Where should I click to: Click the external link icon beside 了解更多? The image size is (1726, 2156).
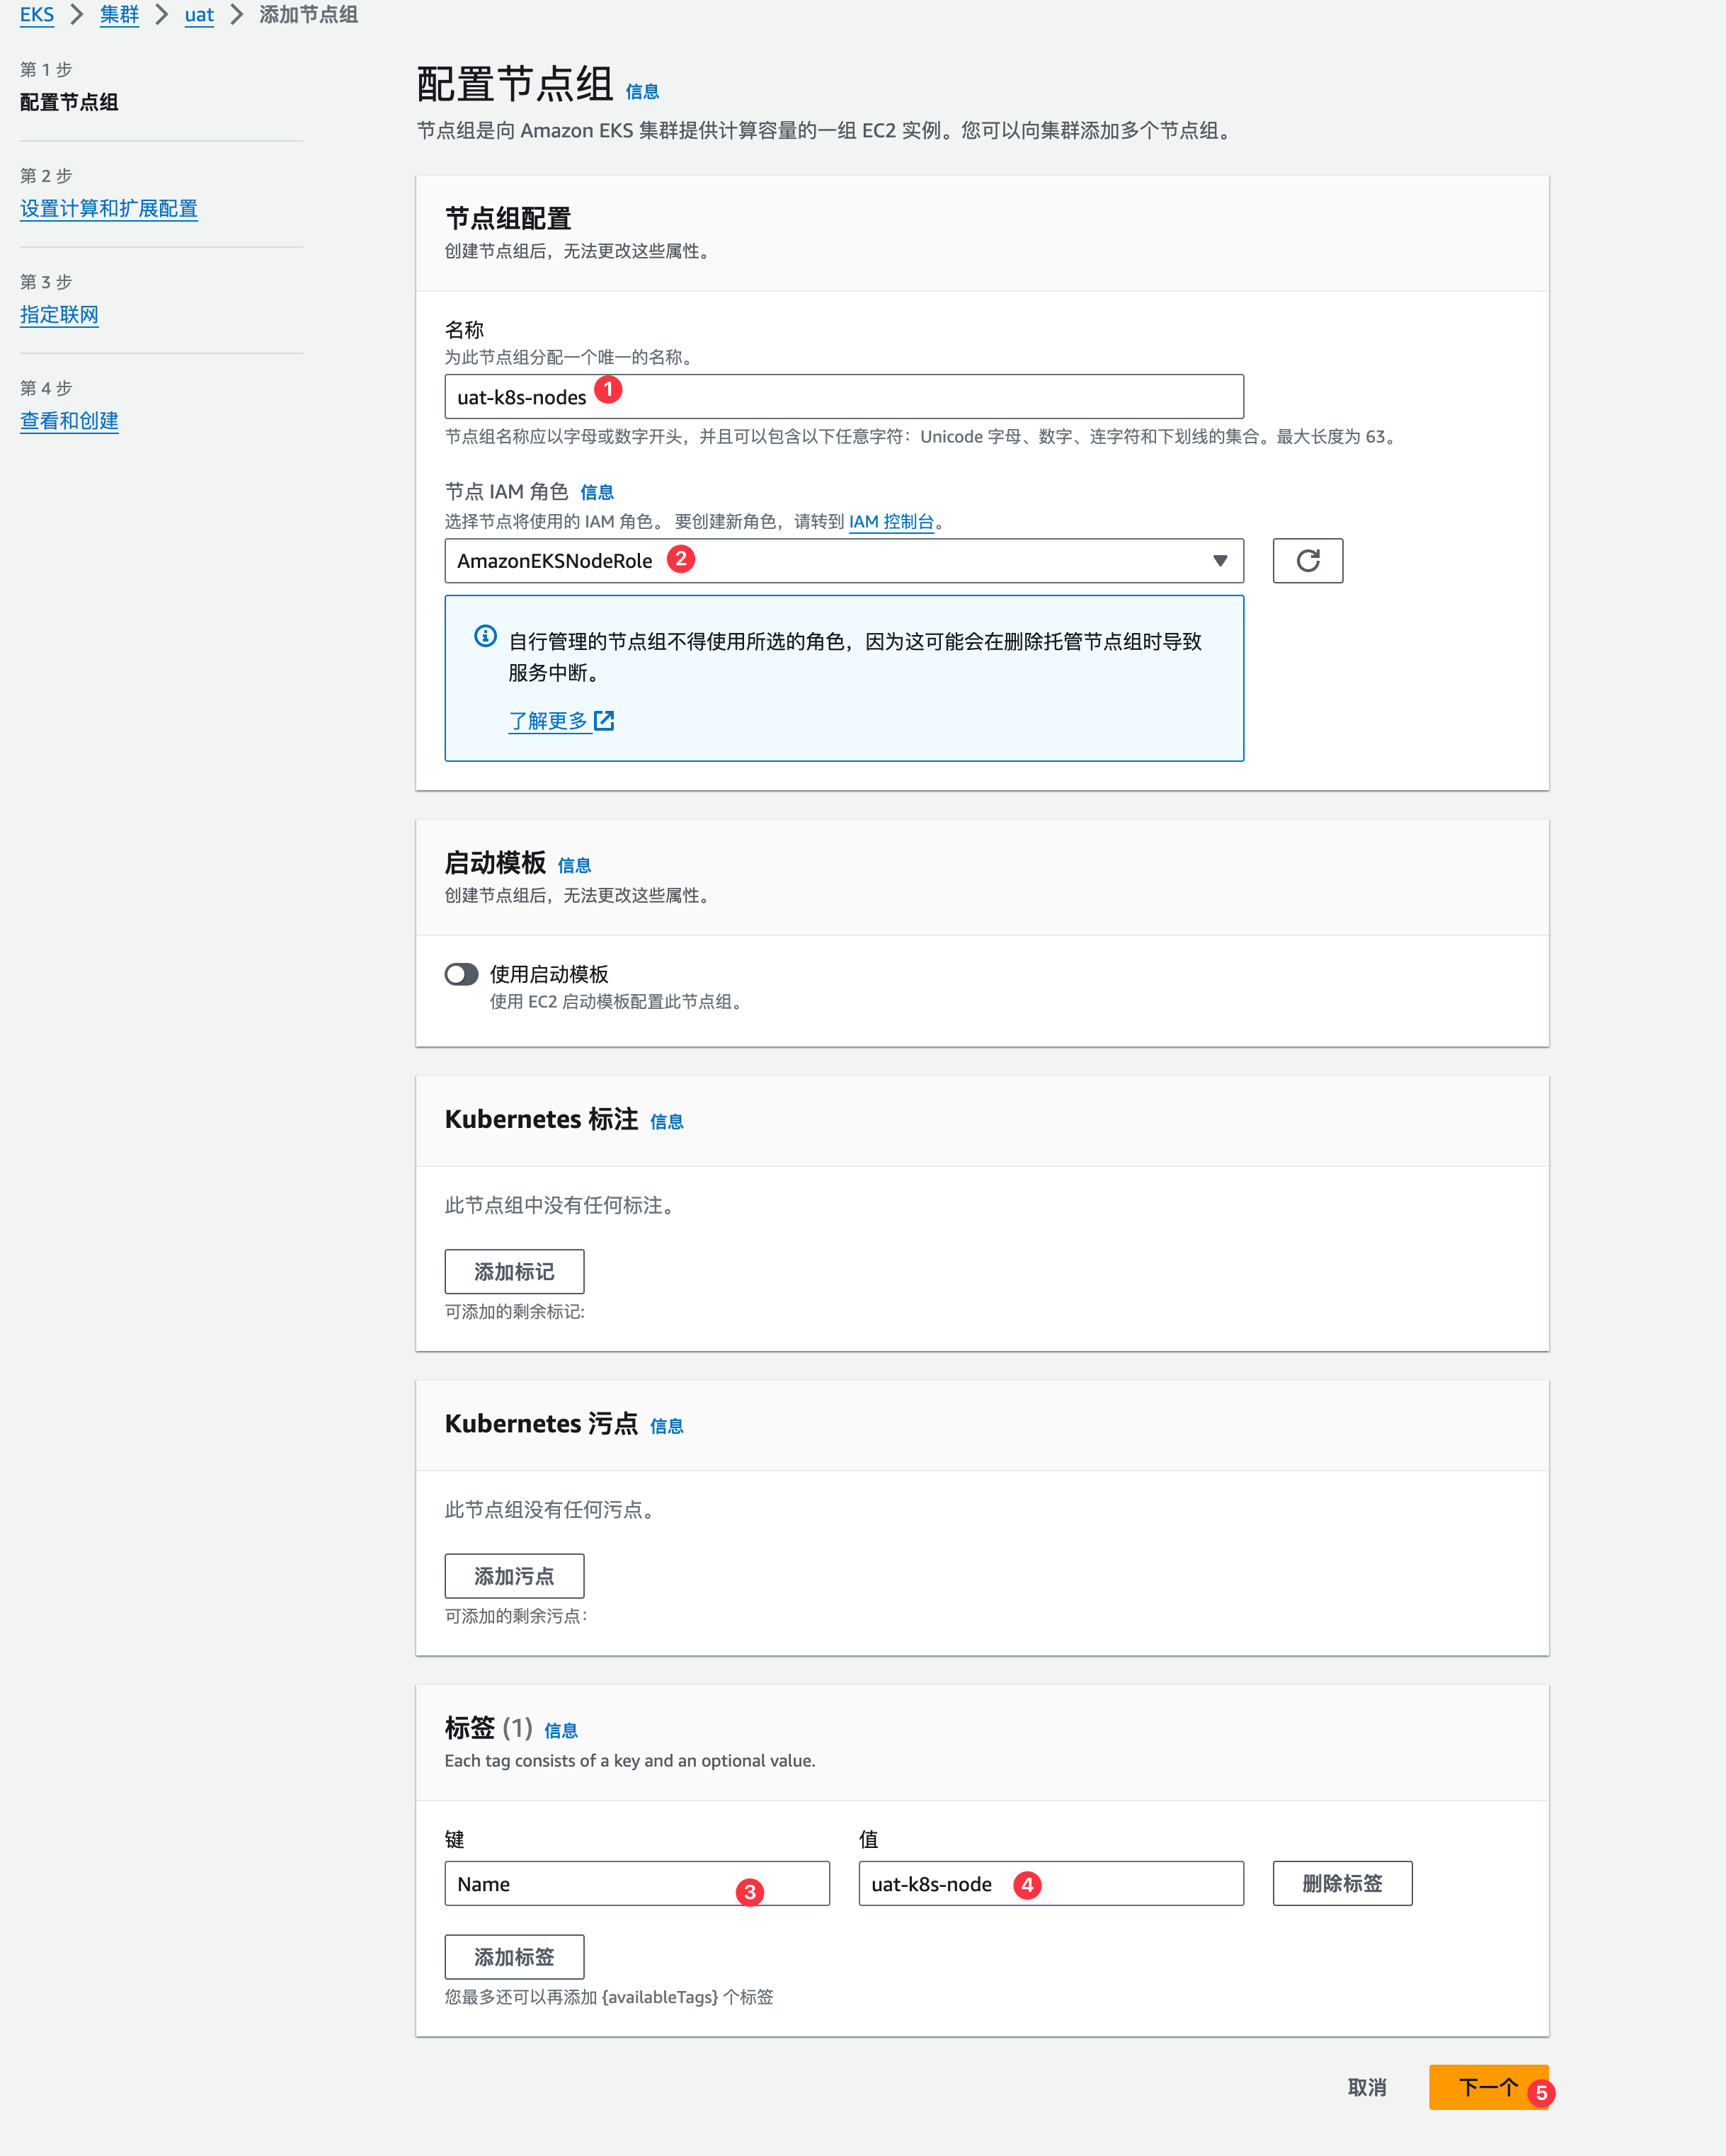[603, 720]
